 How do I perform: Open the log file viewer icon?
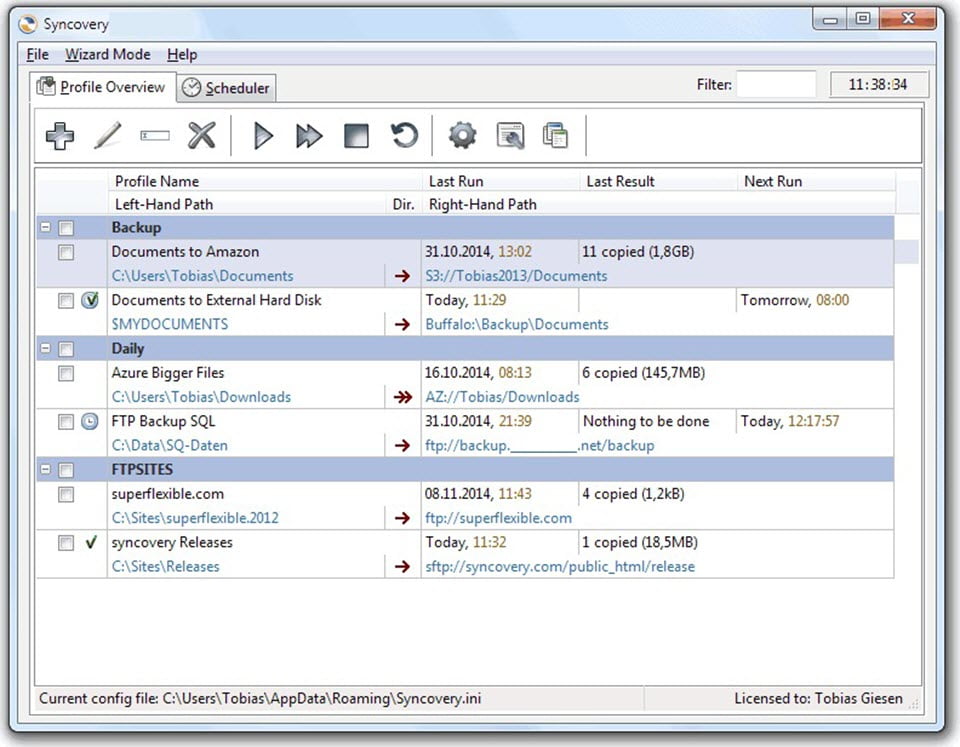pos(510,135)
